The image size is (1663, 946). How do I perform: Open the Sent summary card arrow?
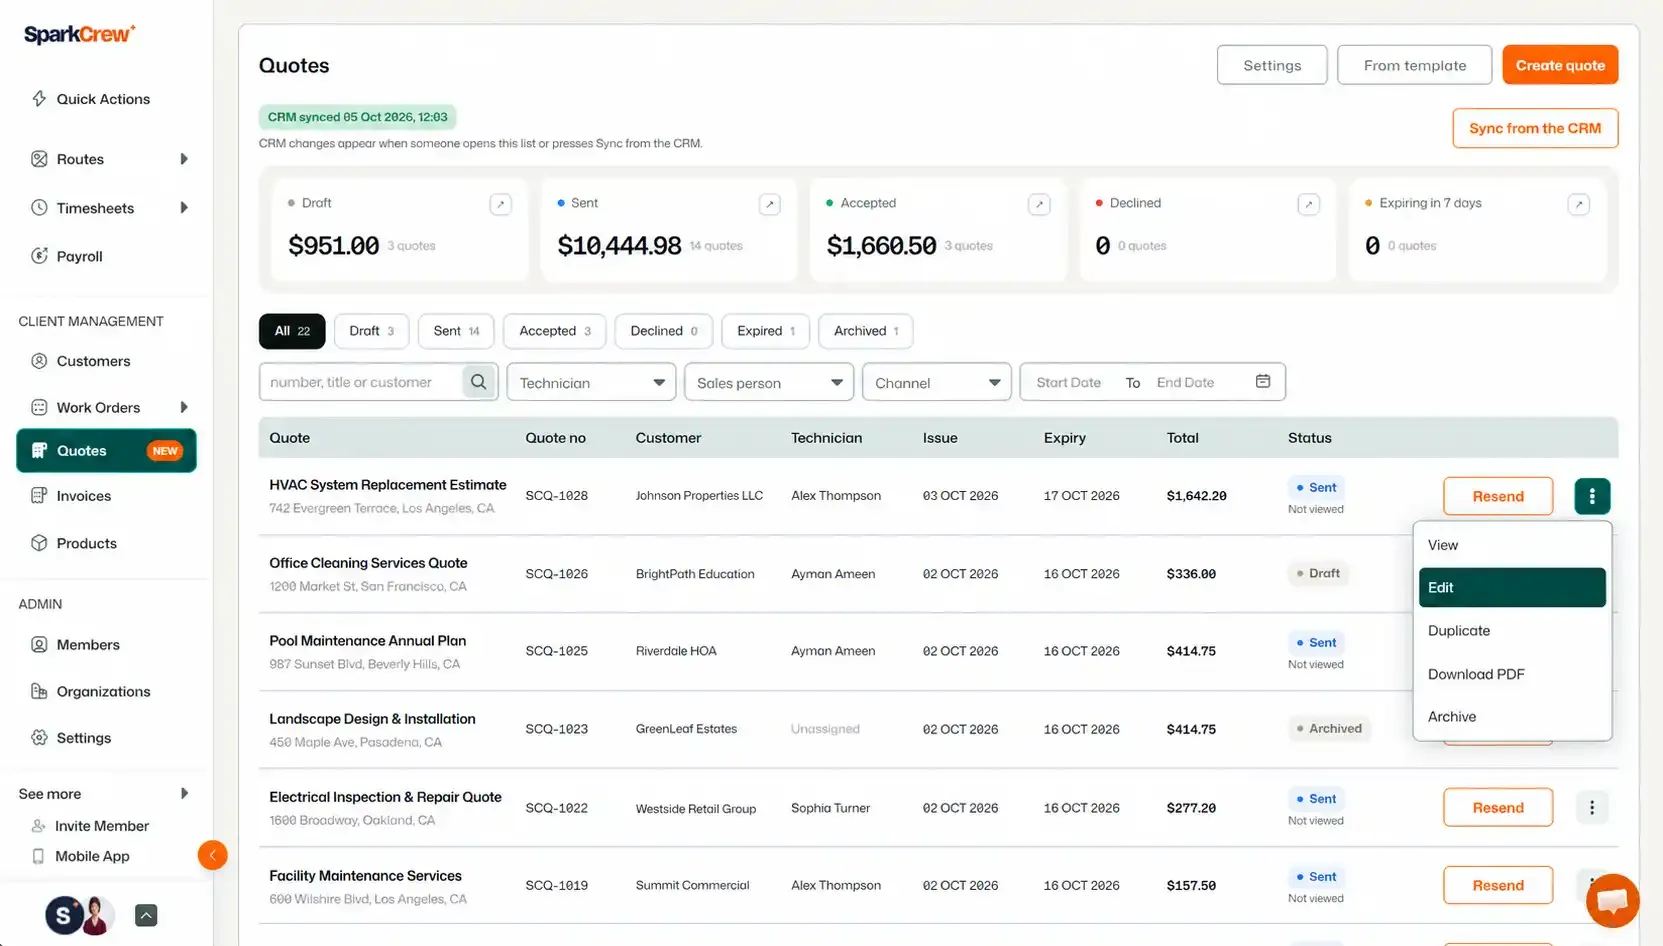coord(770,204)
